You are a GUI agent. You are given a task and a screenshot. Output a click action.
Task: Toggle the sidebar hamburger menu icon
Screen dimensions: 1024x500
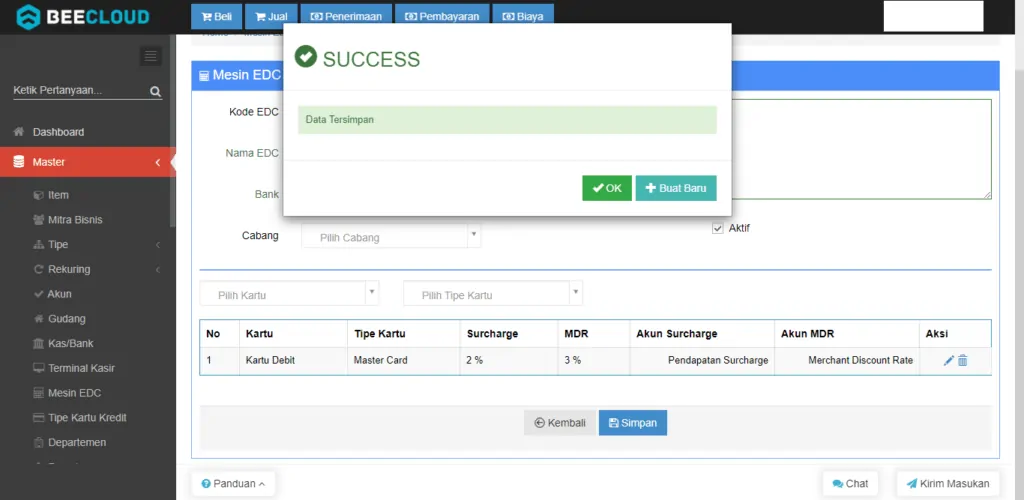point(151,56)
